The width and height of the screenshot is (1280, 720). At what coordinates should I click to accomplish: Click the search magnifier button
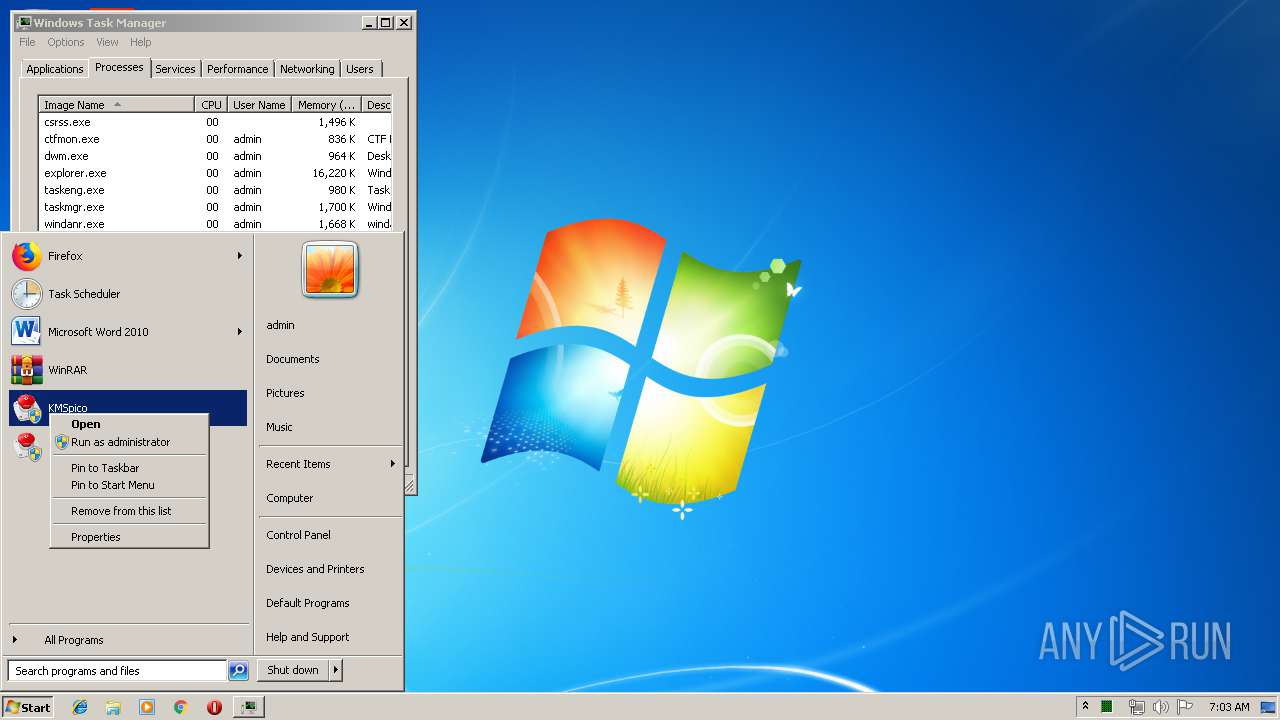point(238,671)
